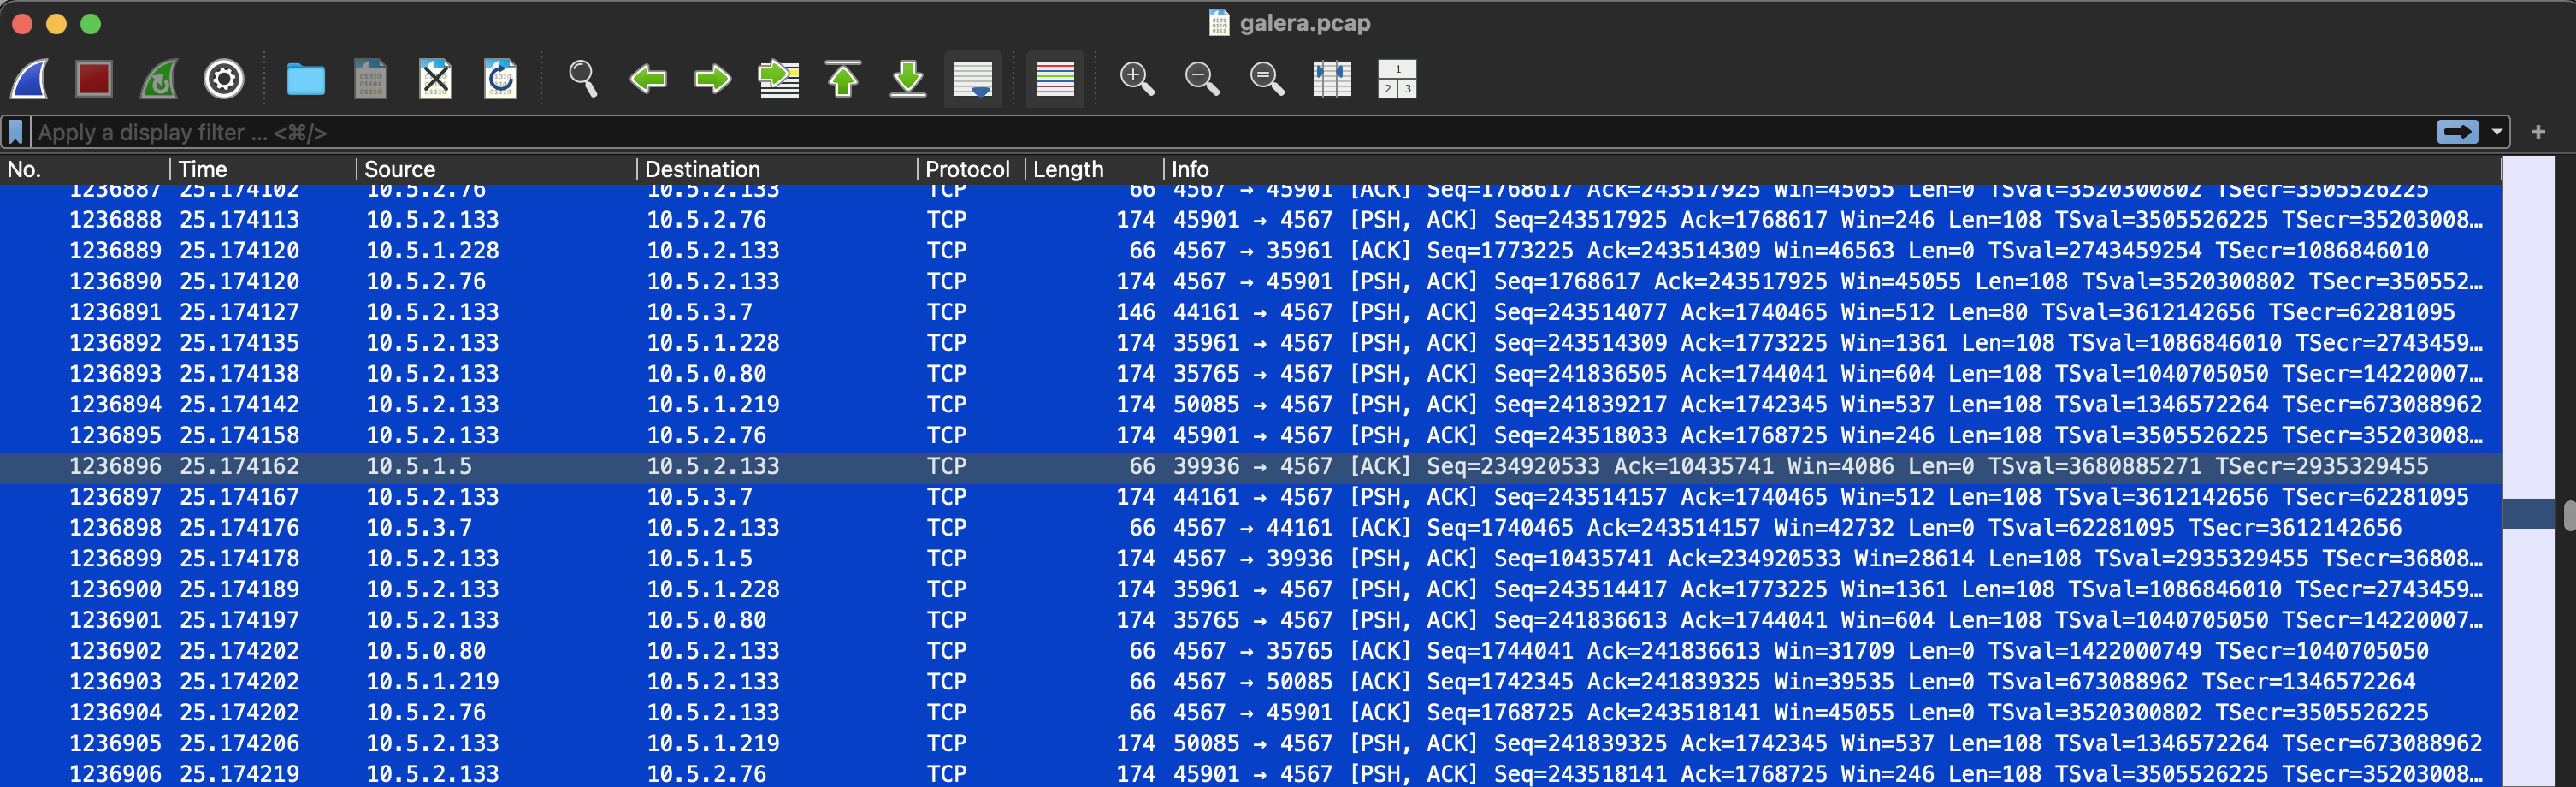The height and width of the screenshot is (787, 2576).
Task: Sort packets by the Protocol column
Action: pos(967,169)
